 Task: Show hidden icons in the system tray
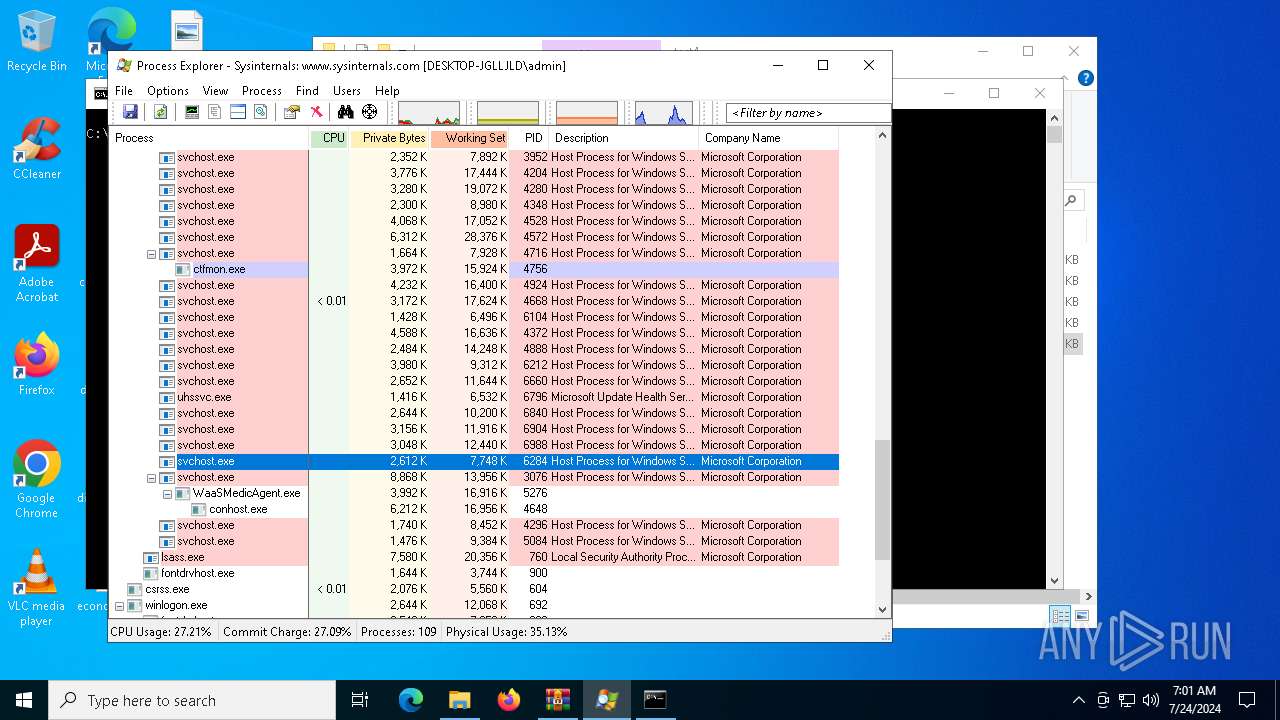[x=1078, y=700]
